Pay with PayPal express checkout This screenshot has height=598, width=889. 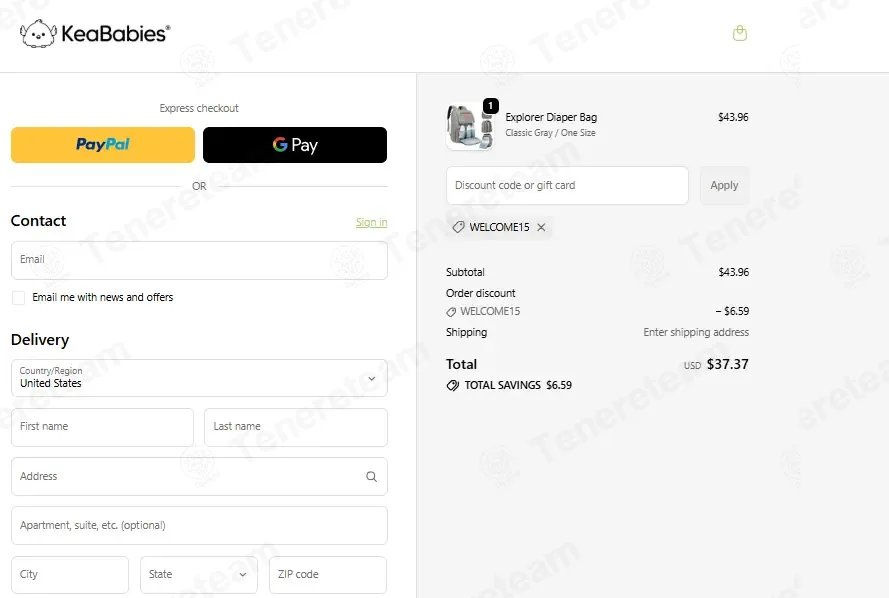point(103,145)
